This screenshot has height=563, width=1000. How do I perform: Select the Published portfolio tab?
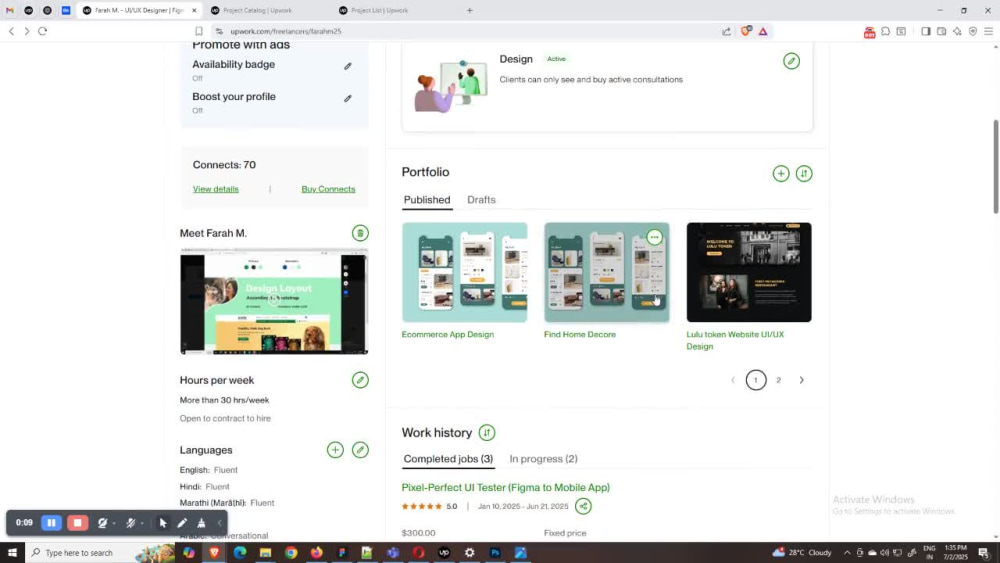tap(427, 200)
